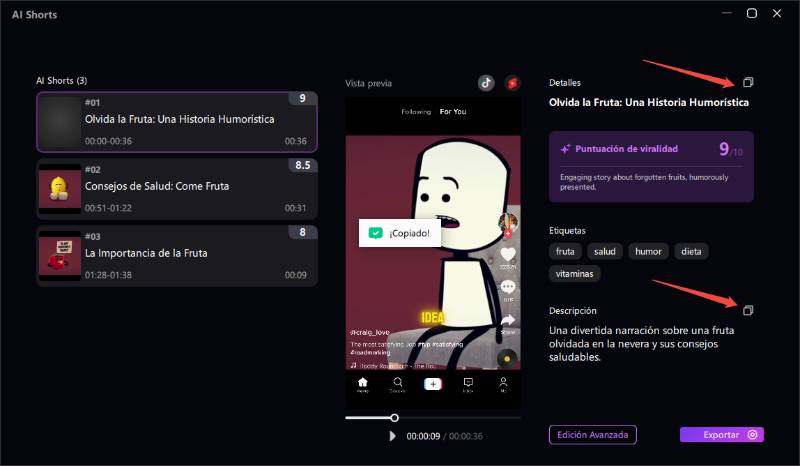Screen dimensions: 800x466
Task: Select short #01 Olvida la Fruta
Action: point(176,120)
